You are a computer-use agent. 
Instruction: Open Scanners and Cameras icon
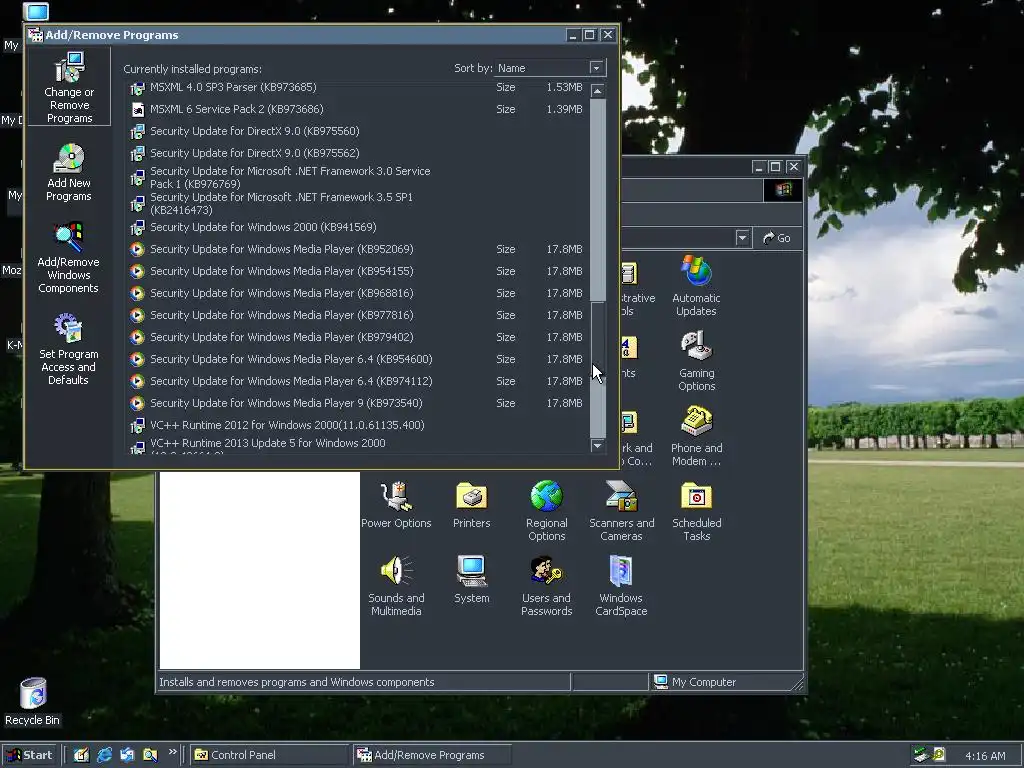coord(621,511)
